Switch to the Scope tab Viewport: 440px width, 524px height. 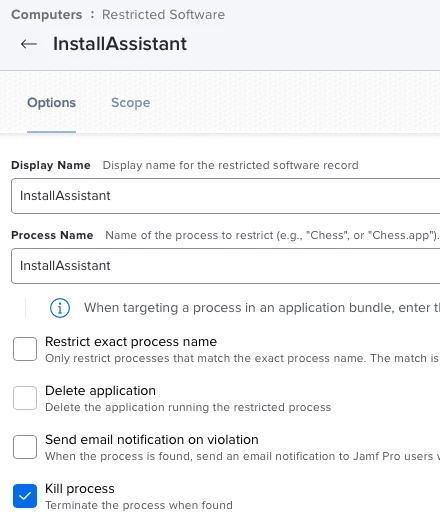coord(131,103)
